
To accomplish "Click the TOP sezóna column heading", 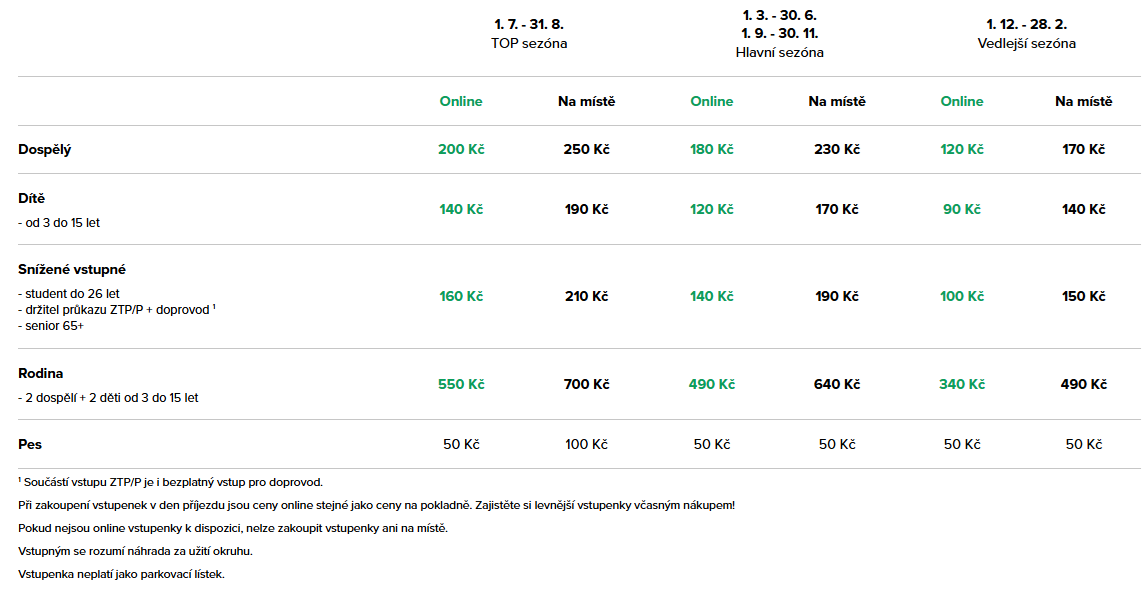I will [529, 43].
